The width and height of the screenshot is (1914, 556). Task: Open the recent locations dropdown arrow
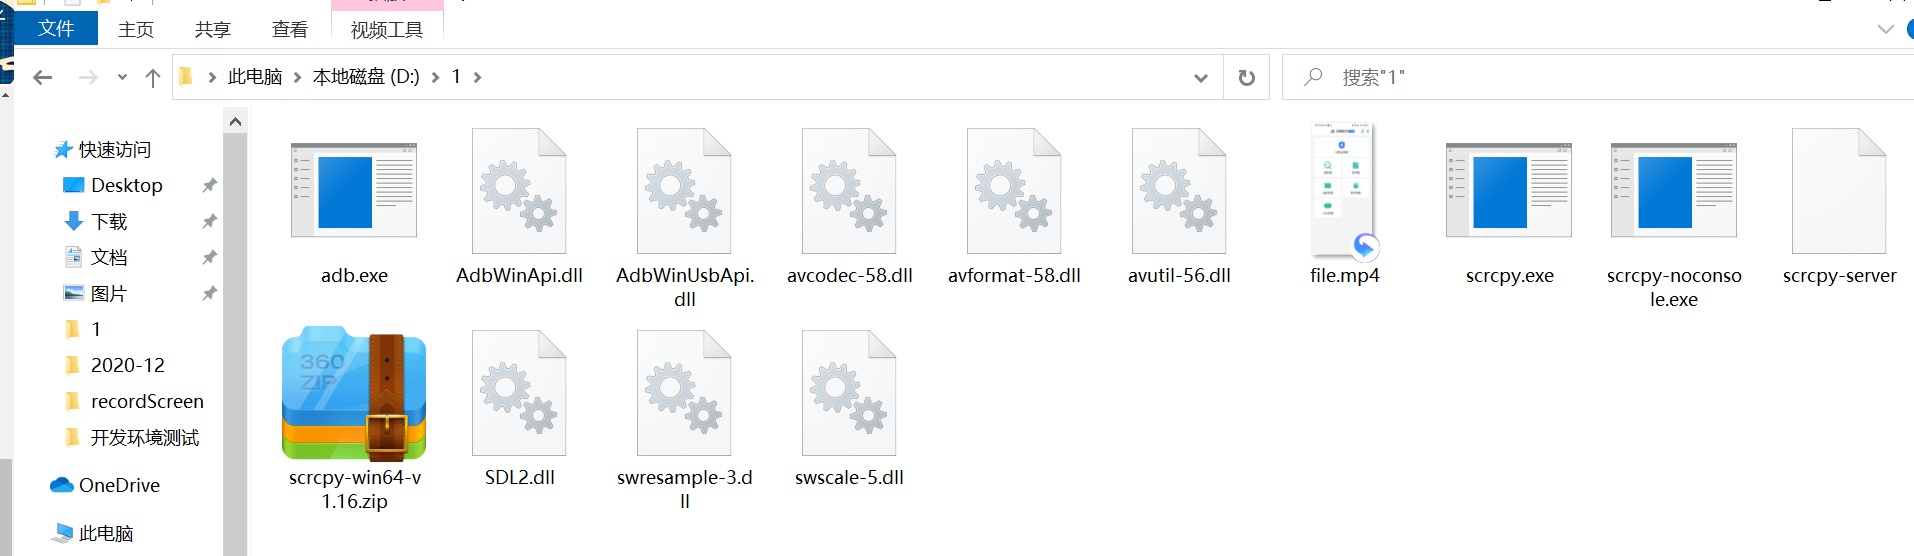(122, 77)
